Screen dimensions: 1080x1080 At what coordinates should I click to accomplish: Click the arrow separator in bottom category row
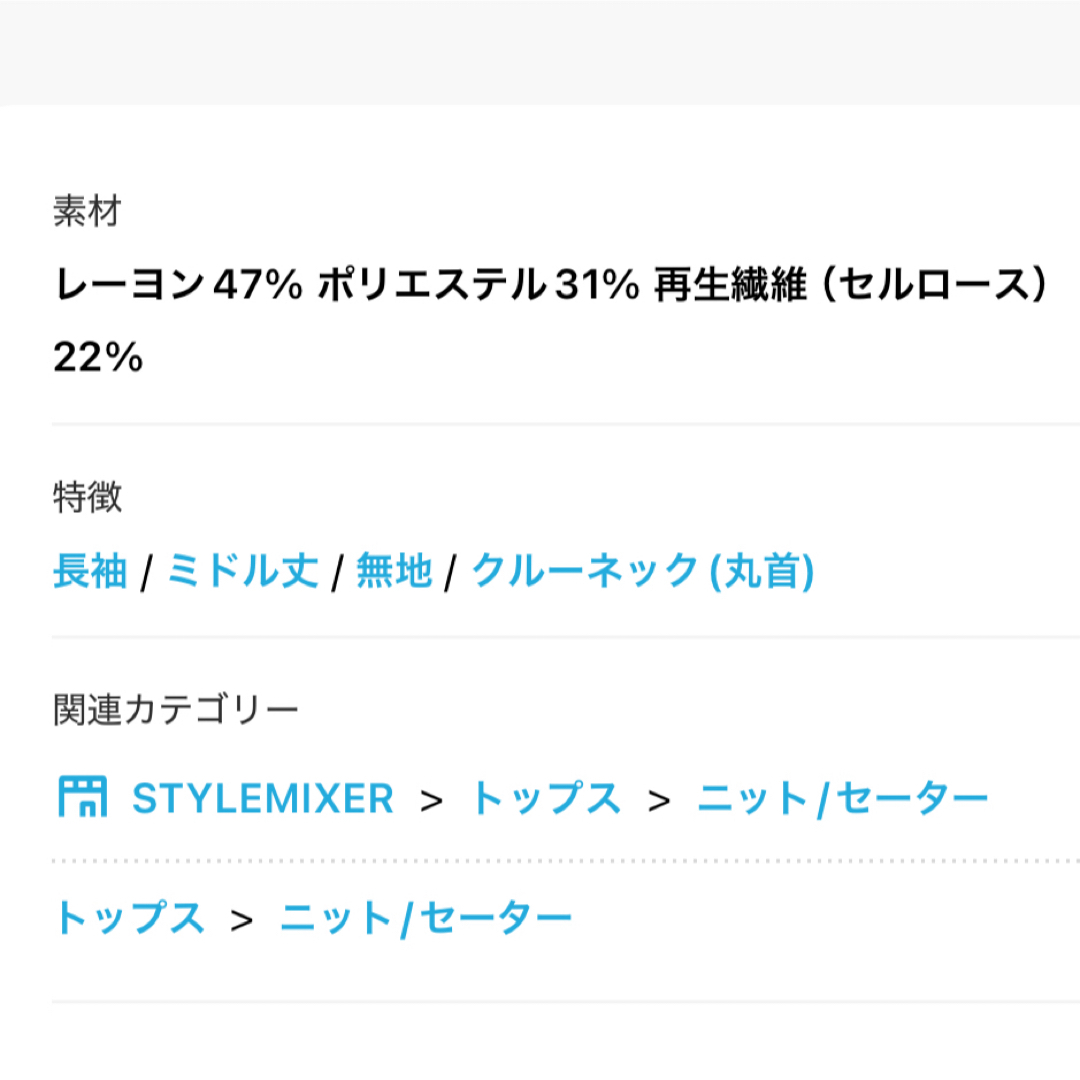tap(241, 920)
